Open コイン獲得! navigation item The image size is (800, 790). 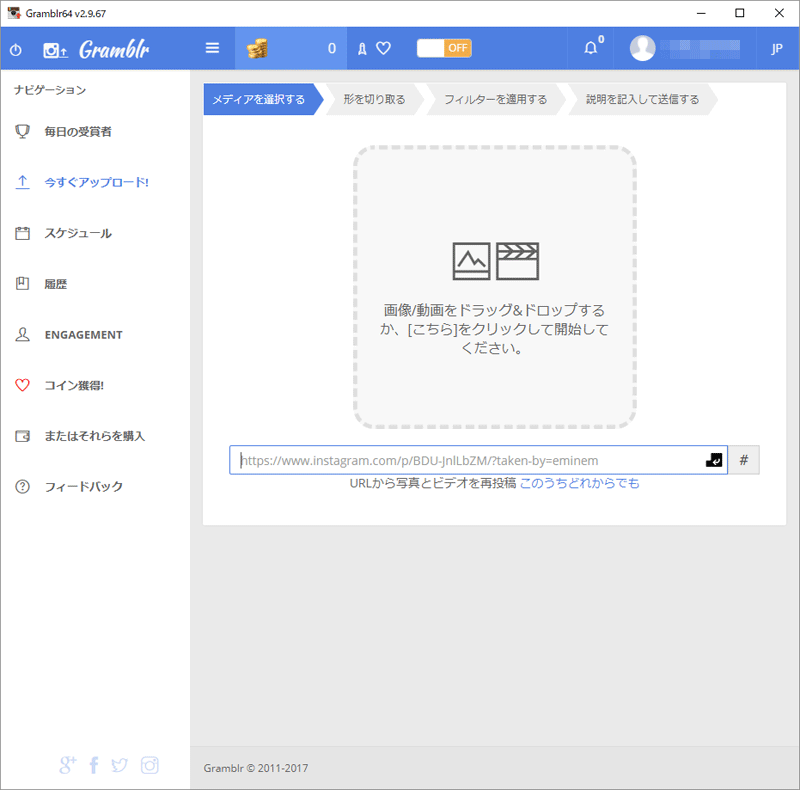(74, 385)
